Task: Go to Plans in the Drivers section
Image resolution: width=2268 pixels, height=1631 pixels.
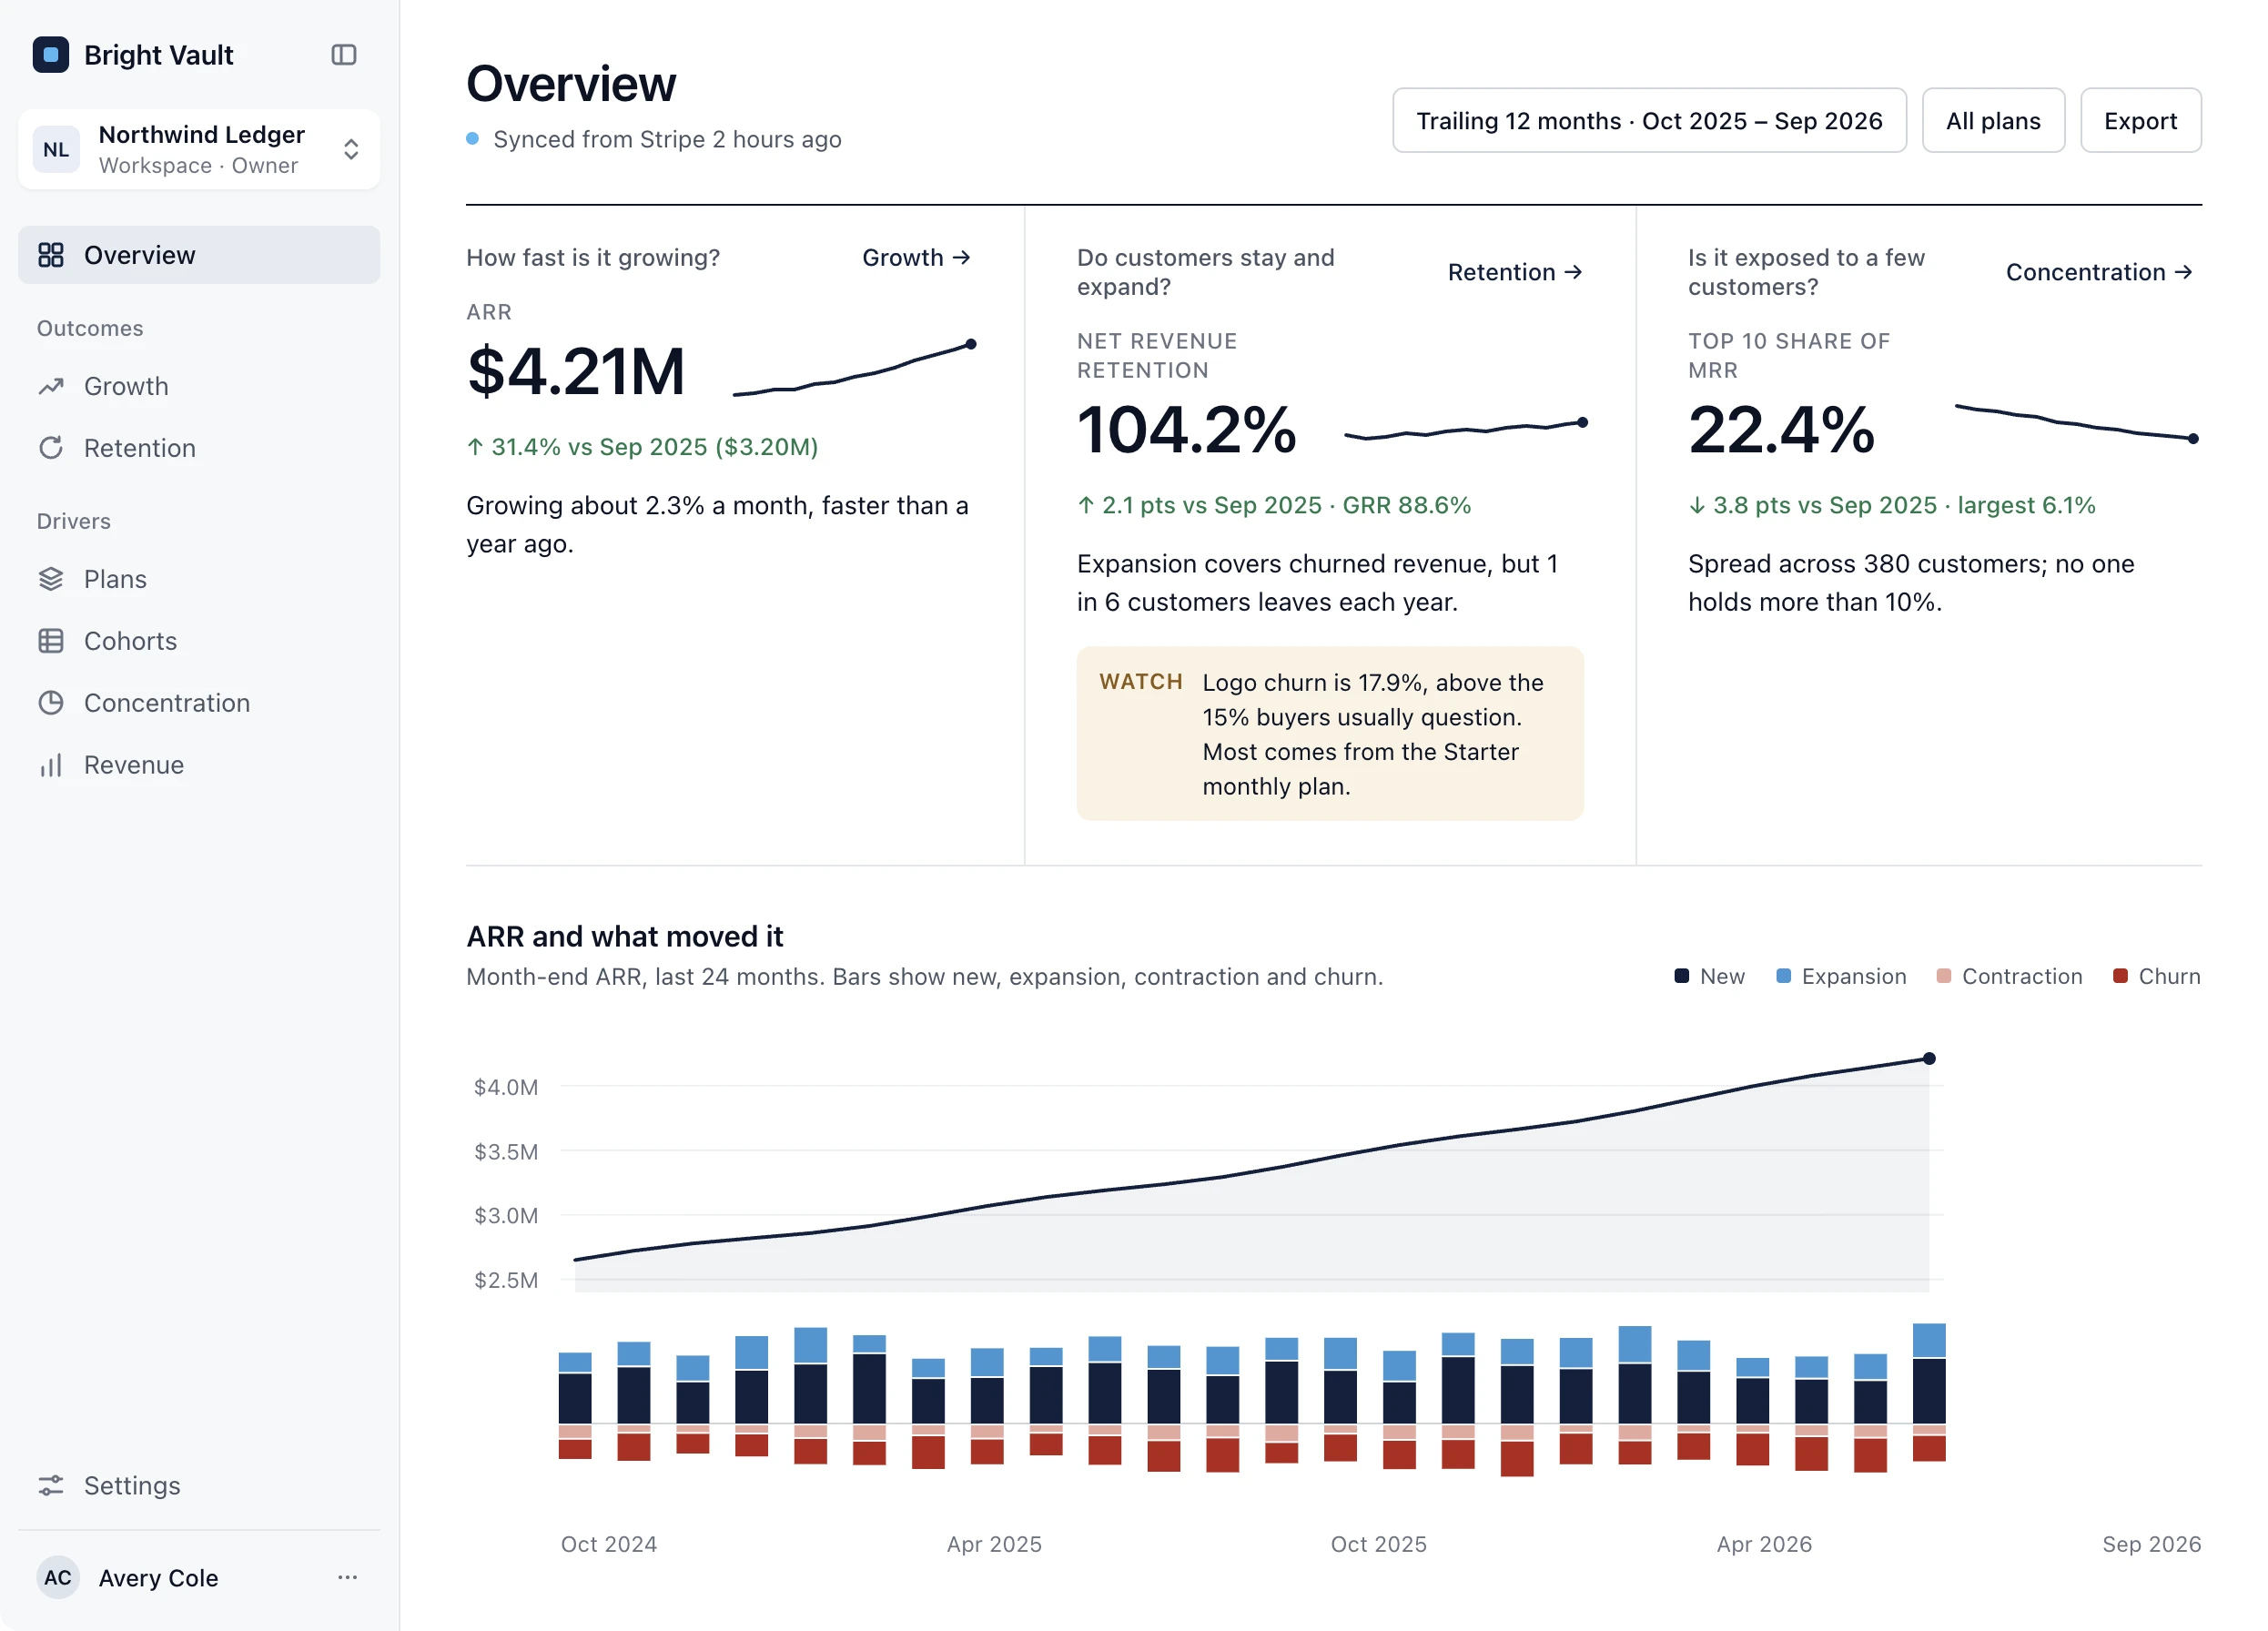Action: (199, 579)
